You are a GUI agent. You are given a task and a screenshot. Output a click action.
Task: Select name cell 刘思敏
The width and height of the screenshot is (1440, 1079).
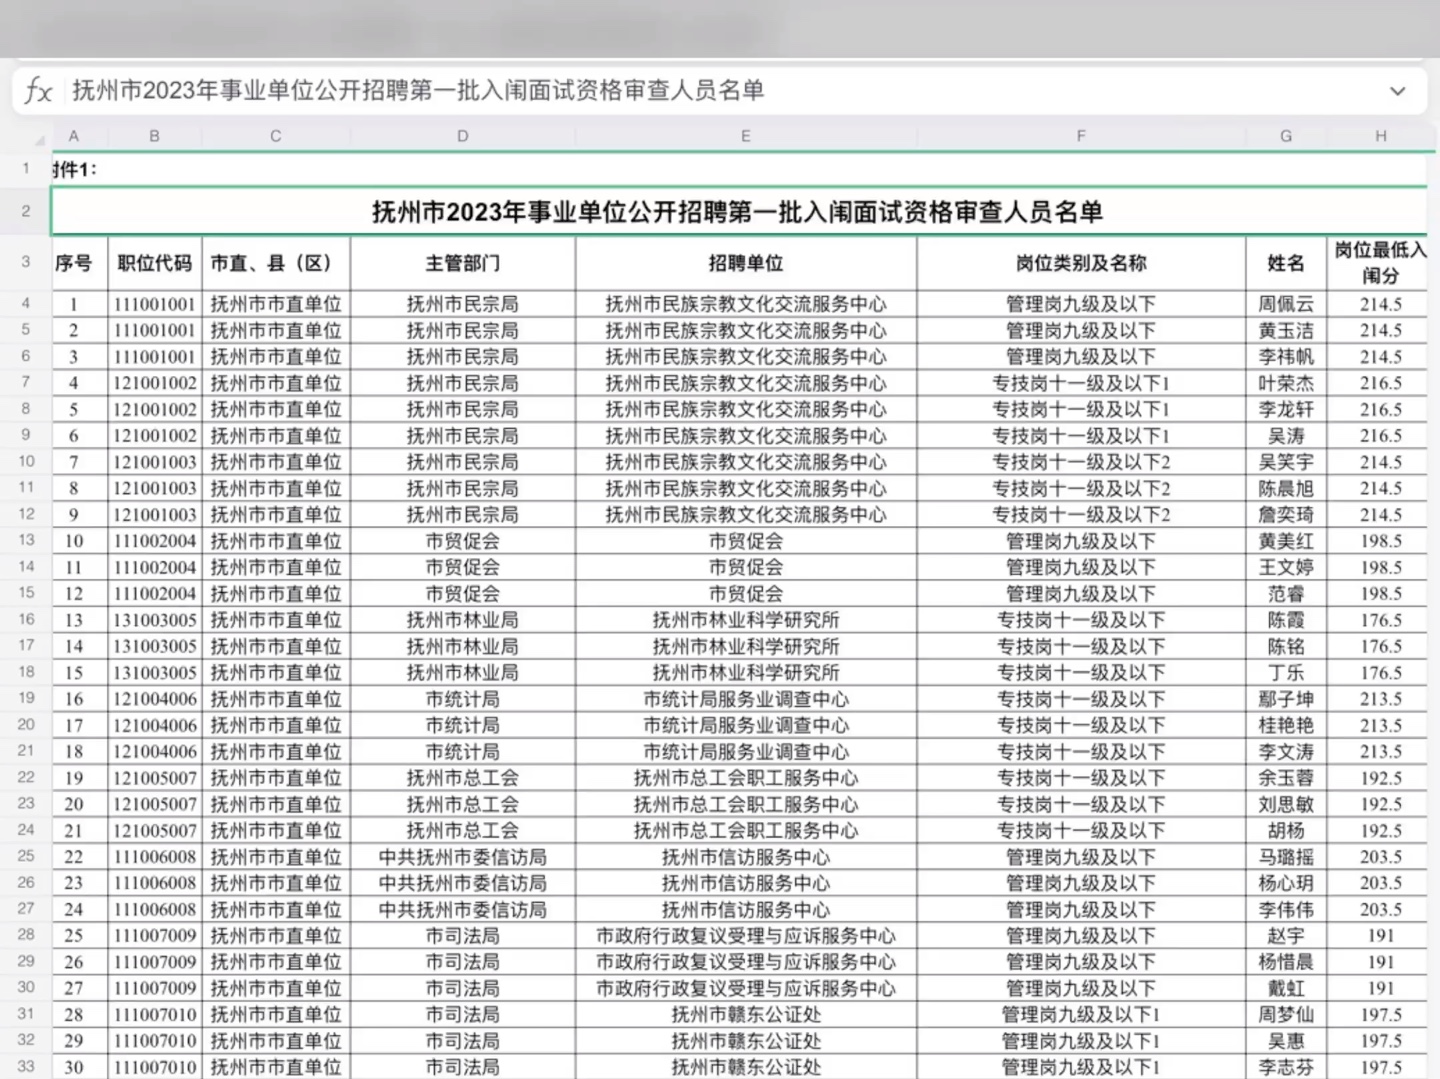click(1286, 804)
